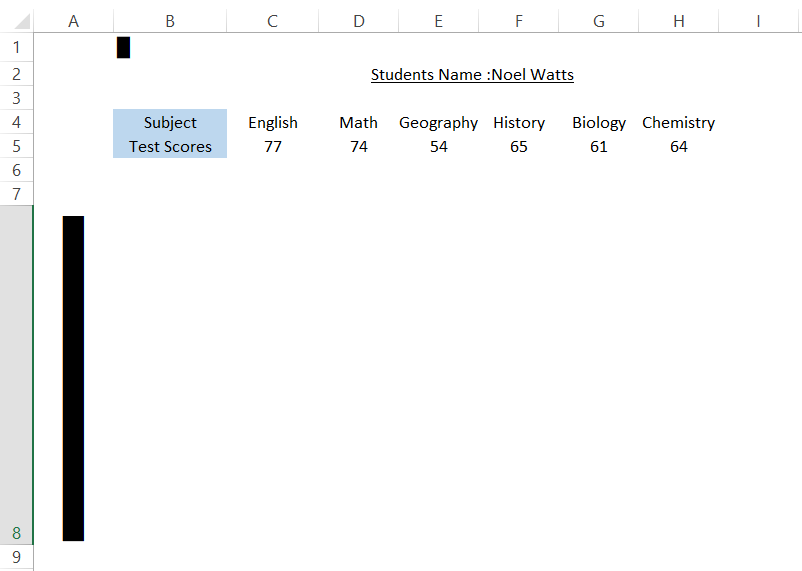
Task: Click the Geography cell
Action: (438, 122)
